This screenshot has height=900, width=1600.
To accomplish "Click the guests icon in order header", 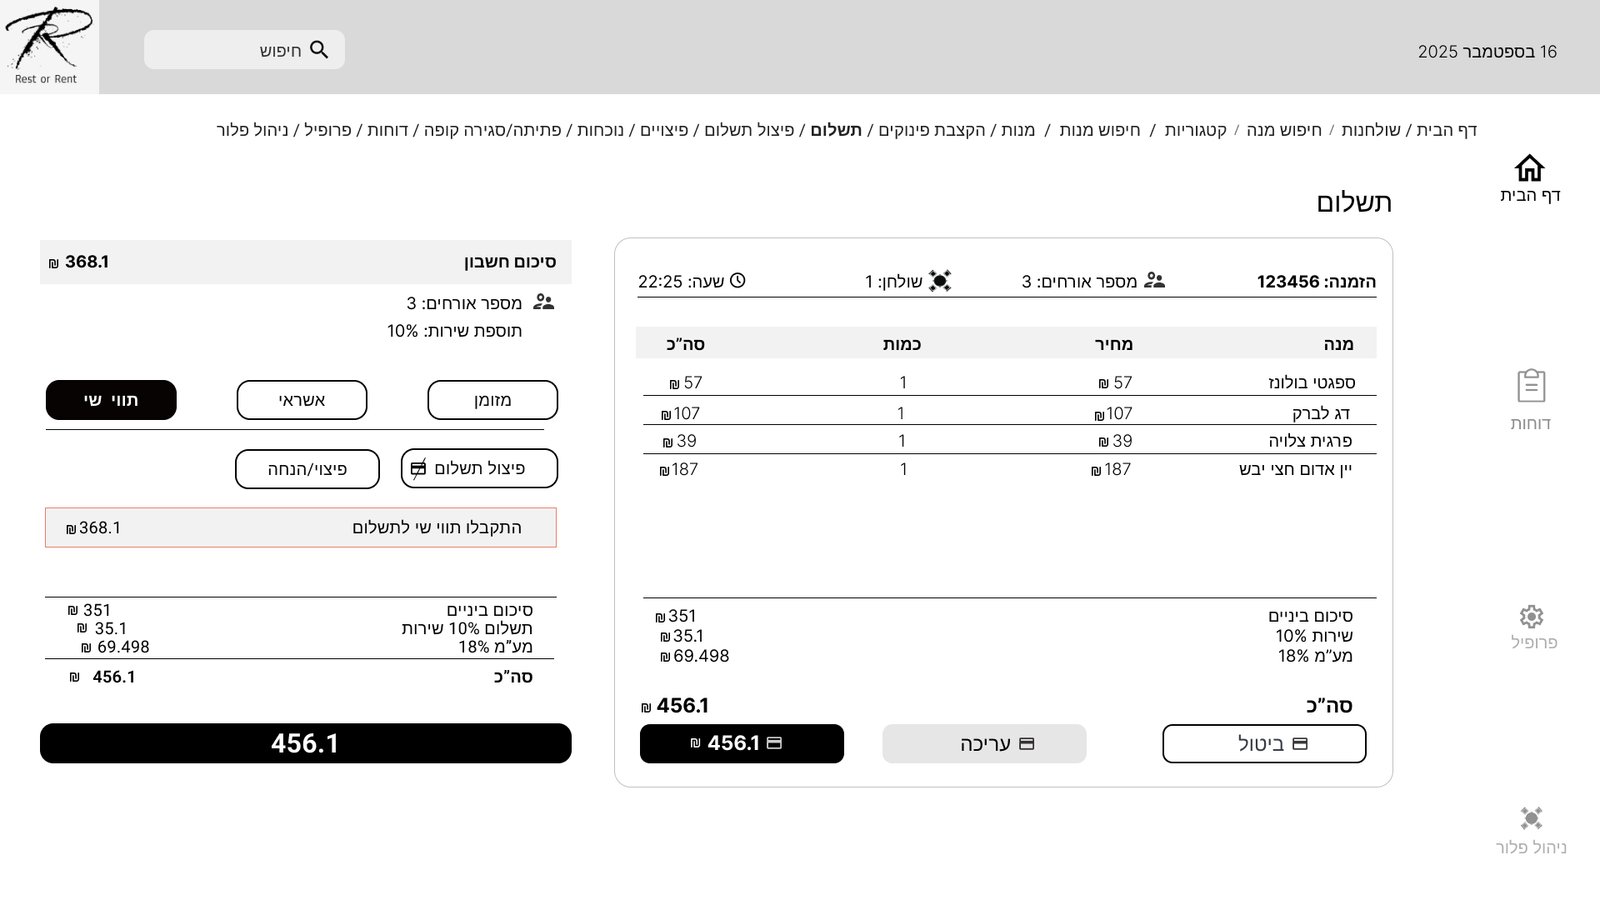I will click(x=1154, y=281).
